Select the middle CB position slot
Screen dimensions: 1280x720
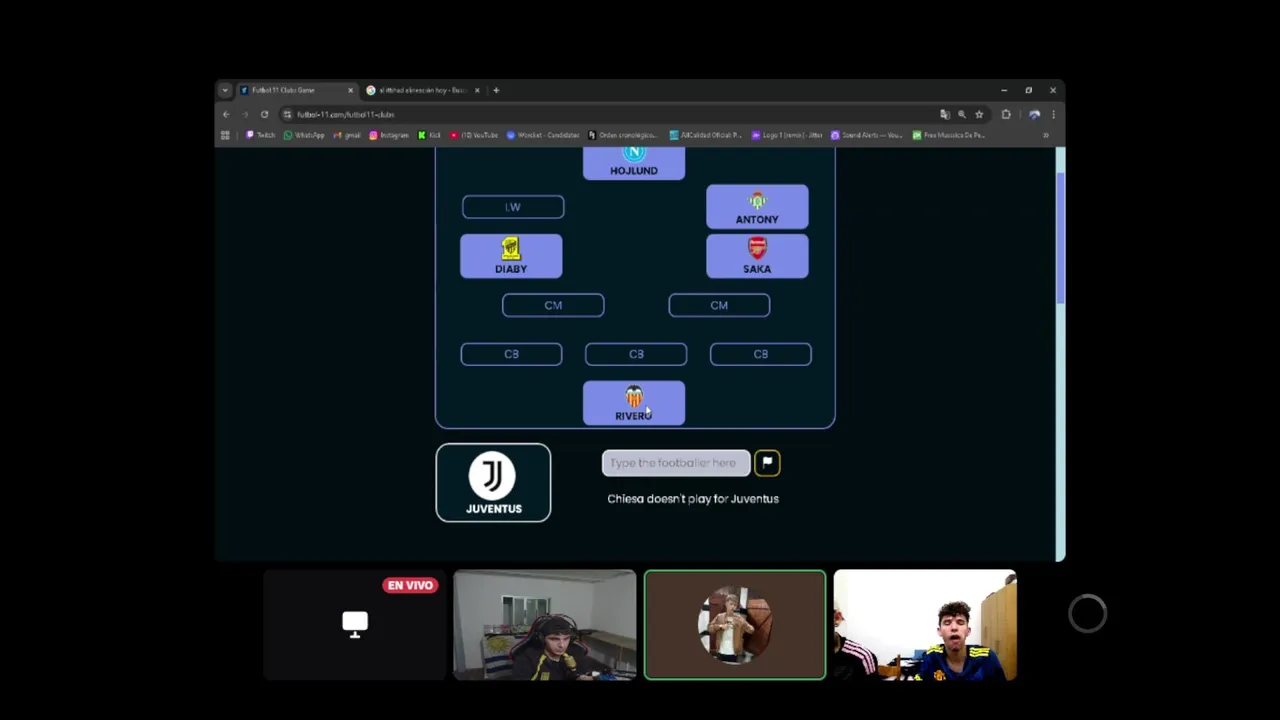coord(636,354)
